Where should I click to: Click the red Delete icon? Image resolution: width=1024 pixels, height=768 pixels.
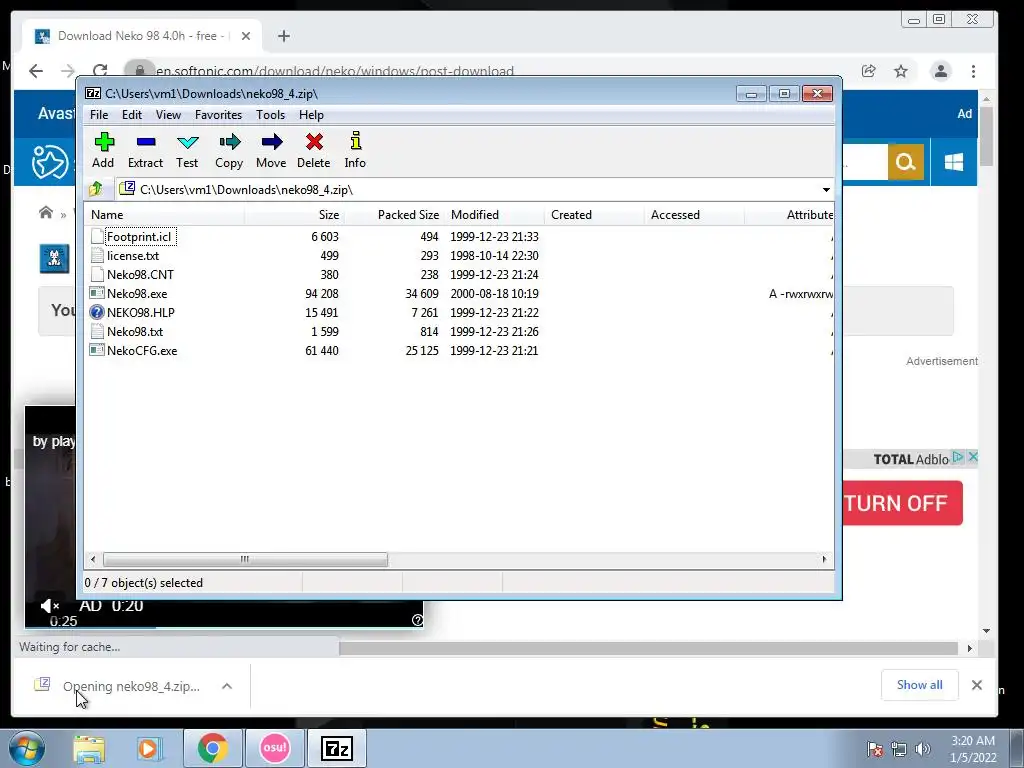[x=314, y=150]
